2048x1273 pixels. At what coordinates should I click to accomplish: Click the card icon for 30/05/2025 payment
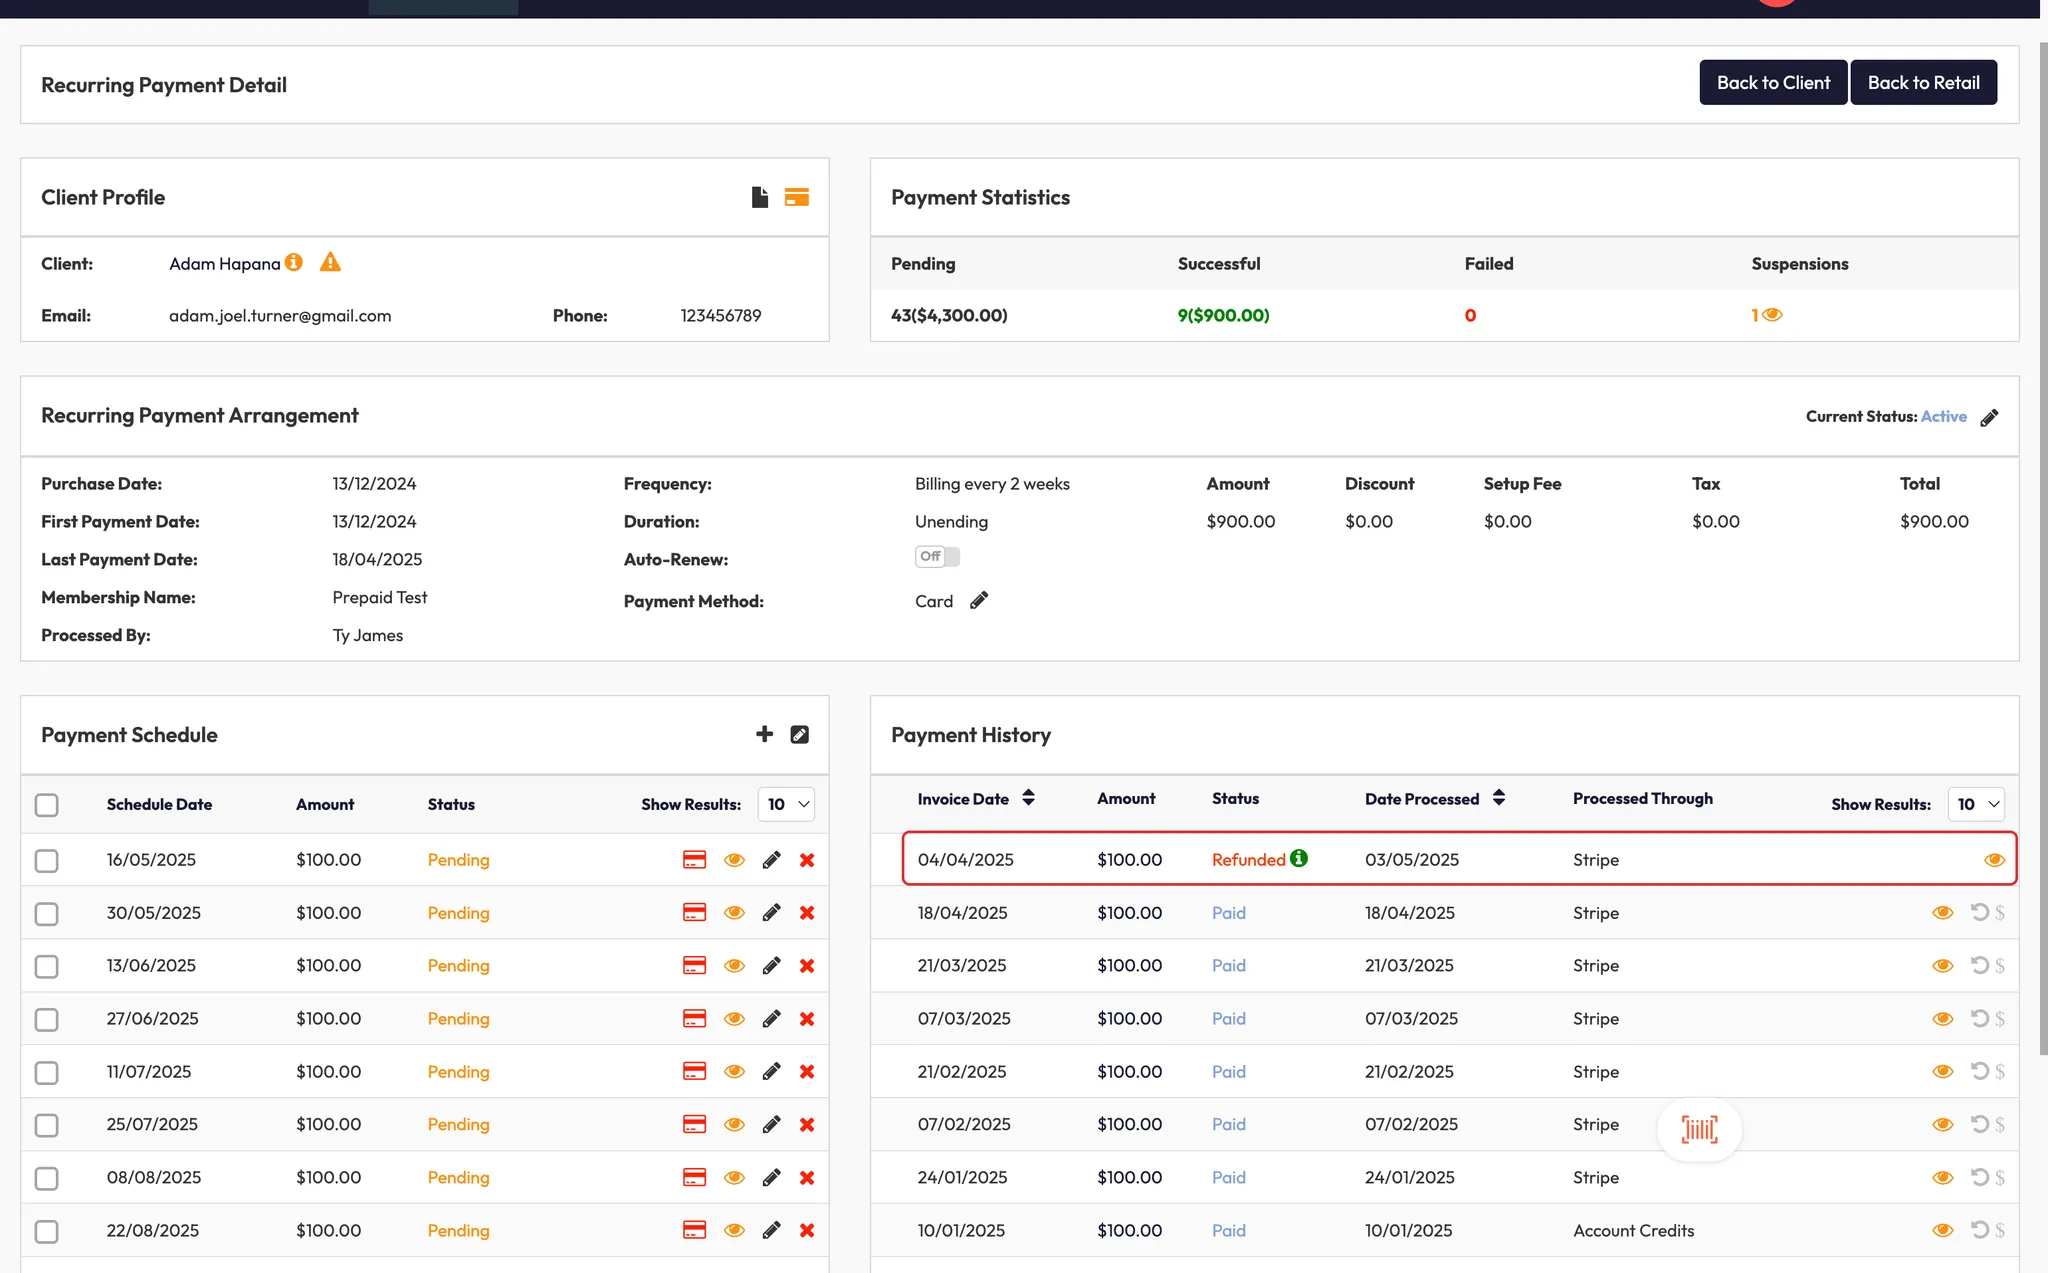694,912
